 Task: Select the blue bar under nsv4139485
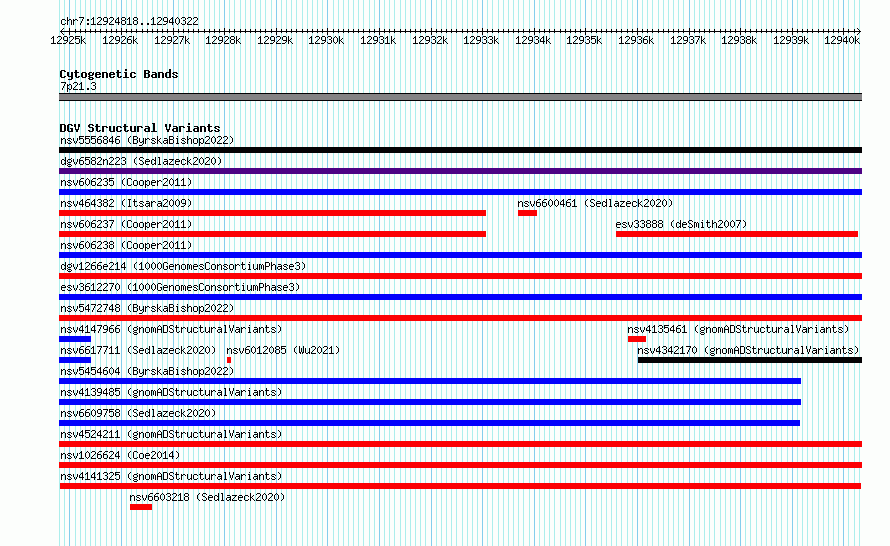point(430,402)
